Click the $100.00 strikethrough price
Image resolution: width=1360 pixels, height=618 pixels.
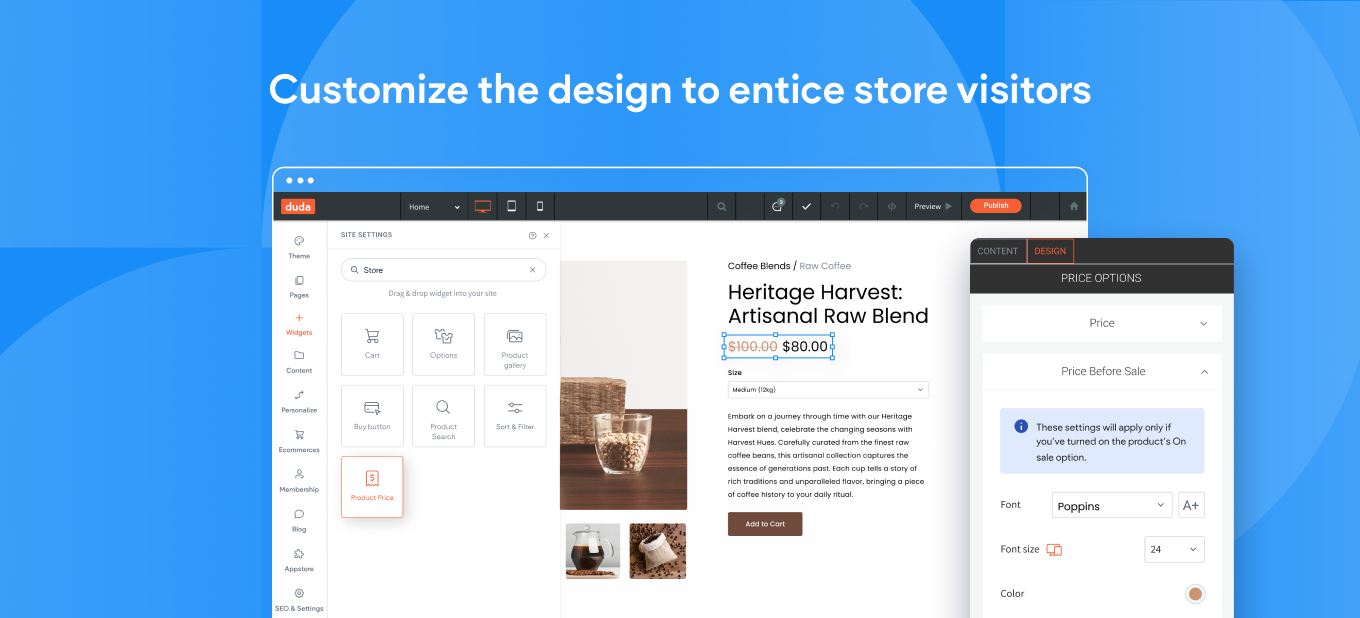click(753, 347)
